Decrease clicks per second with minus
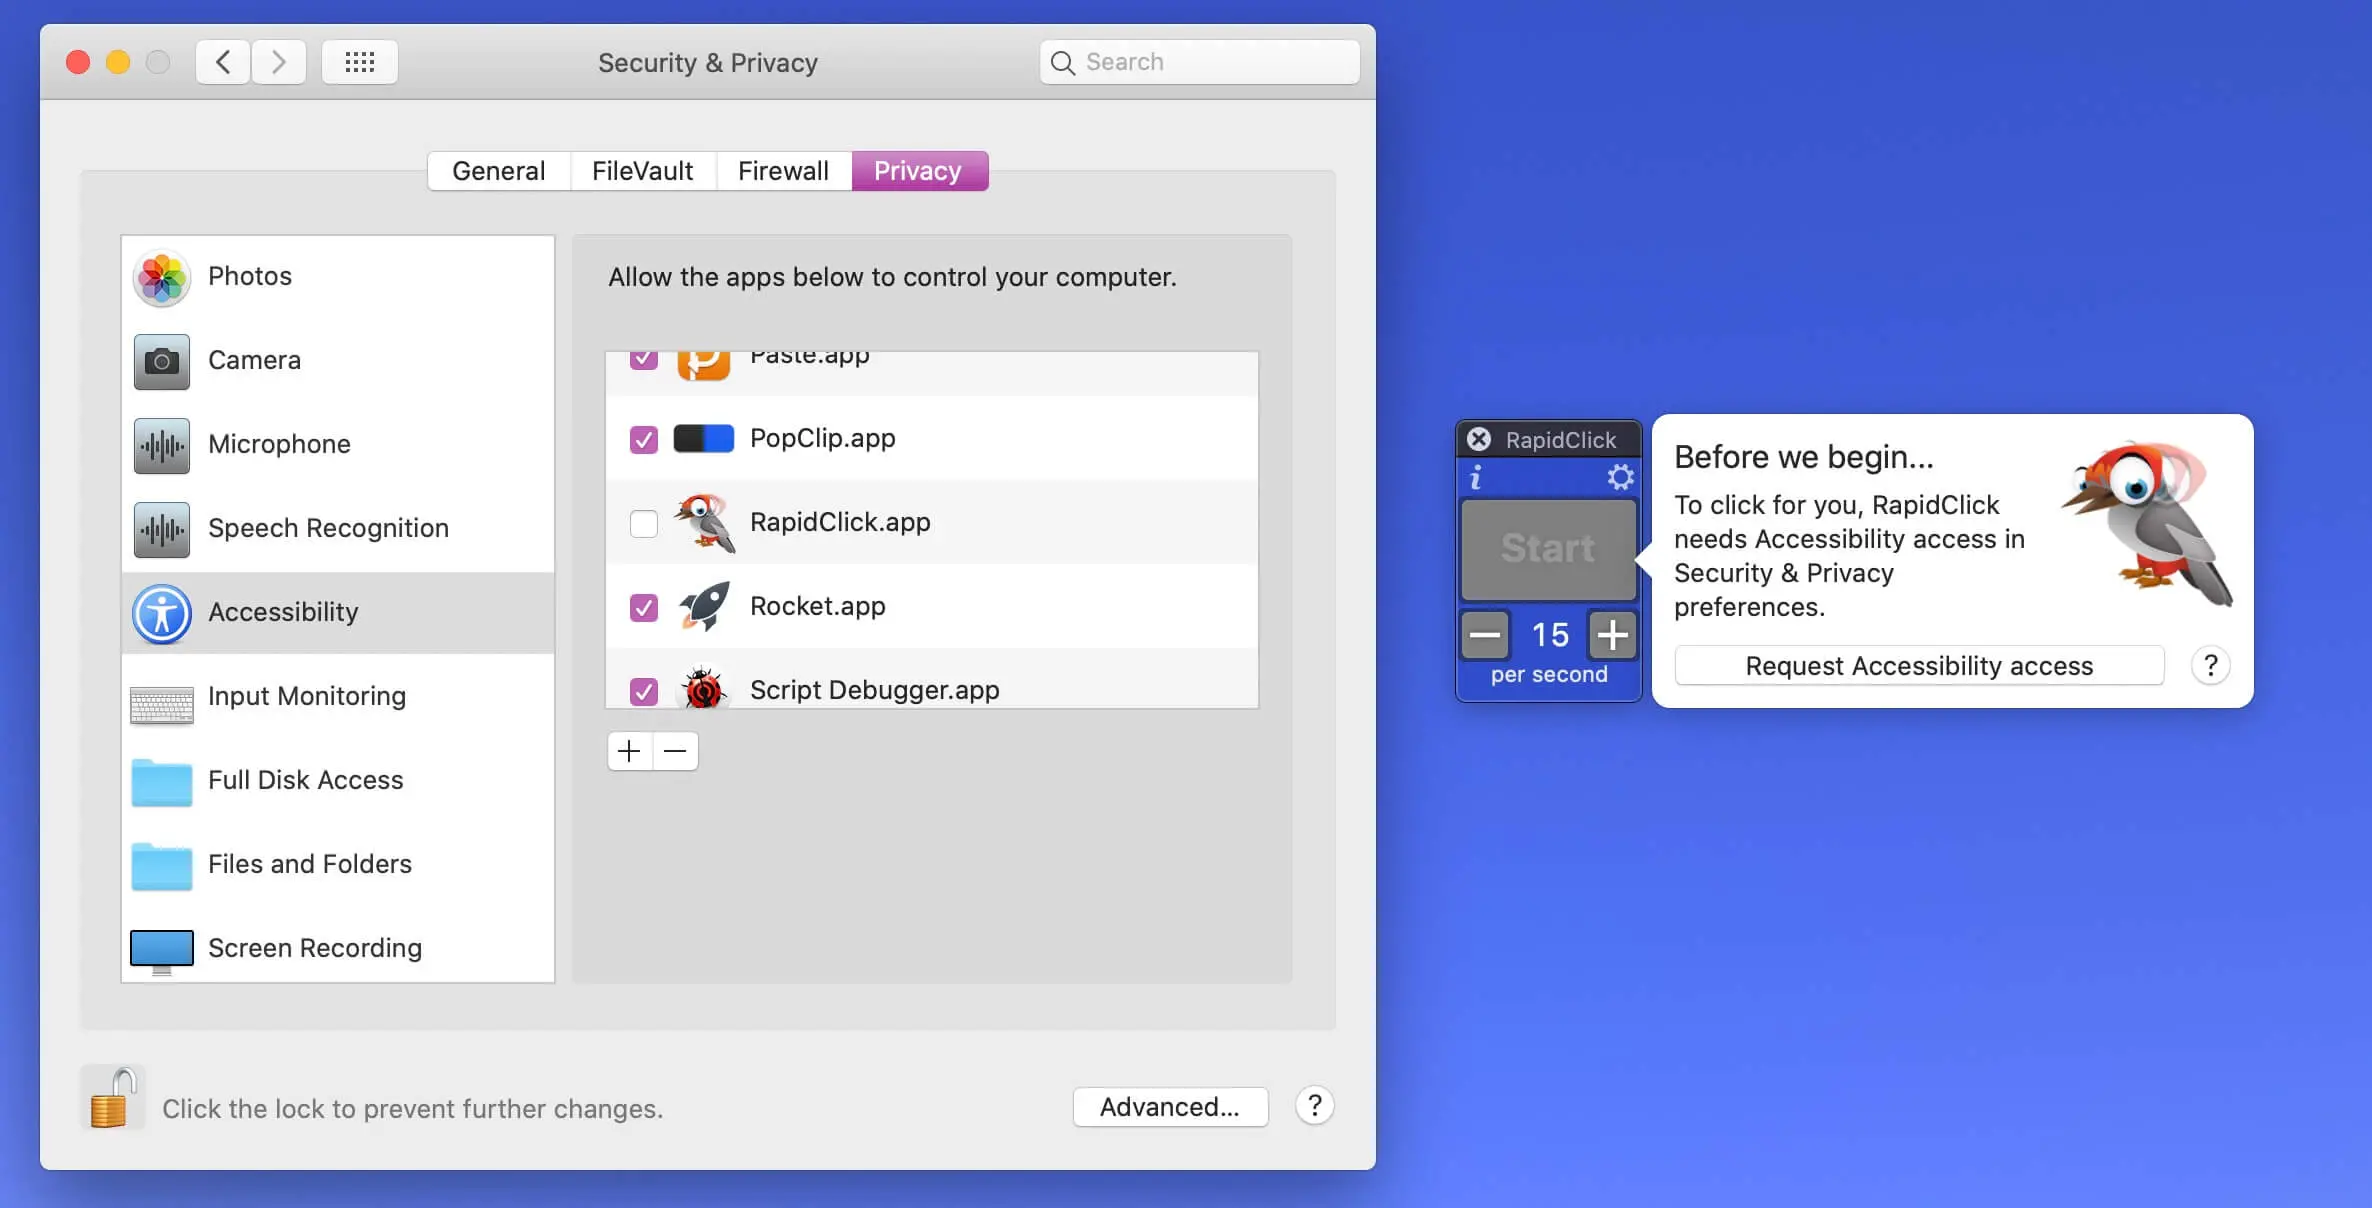The height and width of the screenshot is (1208, 2372). [x=1485, y=635]
